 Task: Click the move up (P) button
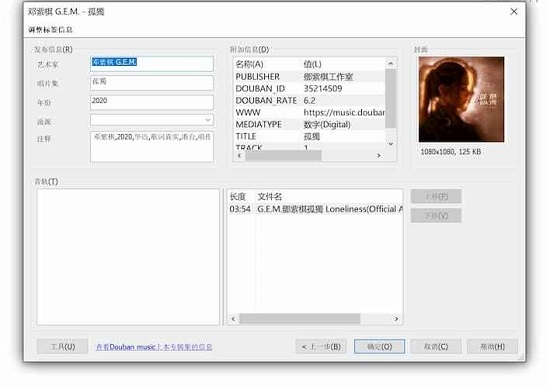(436, 196)
